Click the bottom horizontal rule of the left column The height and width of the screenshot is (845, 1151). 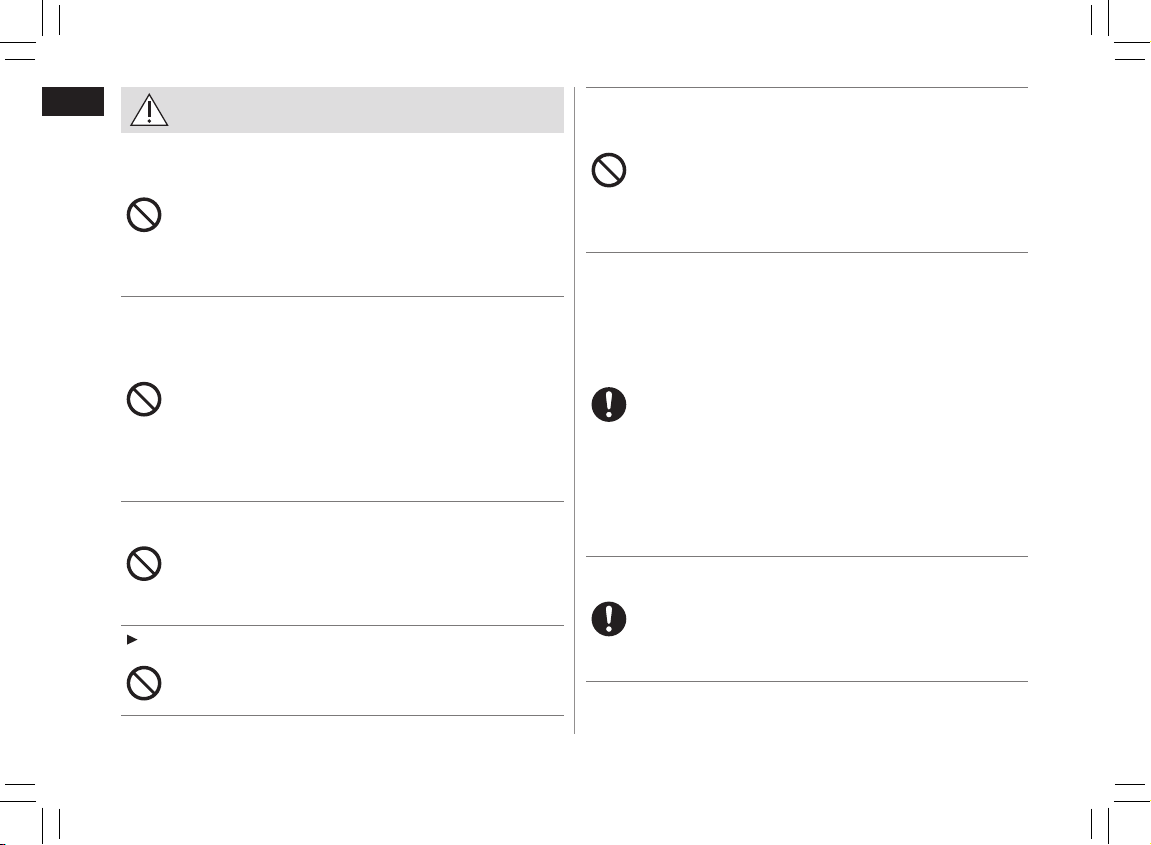tap(342, 715)
